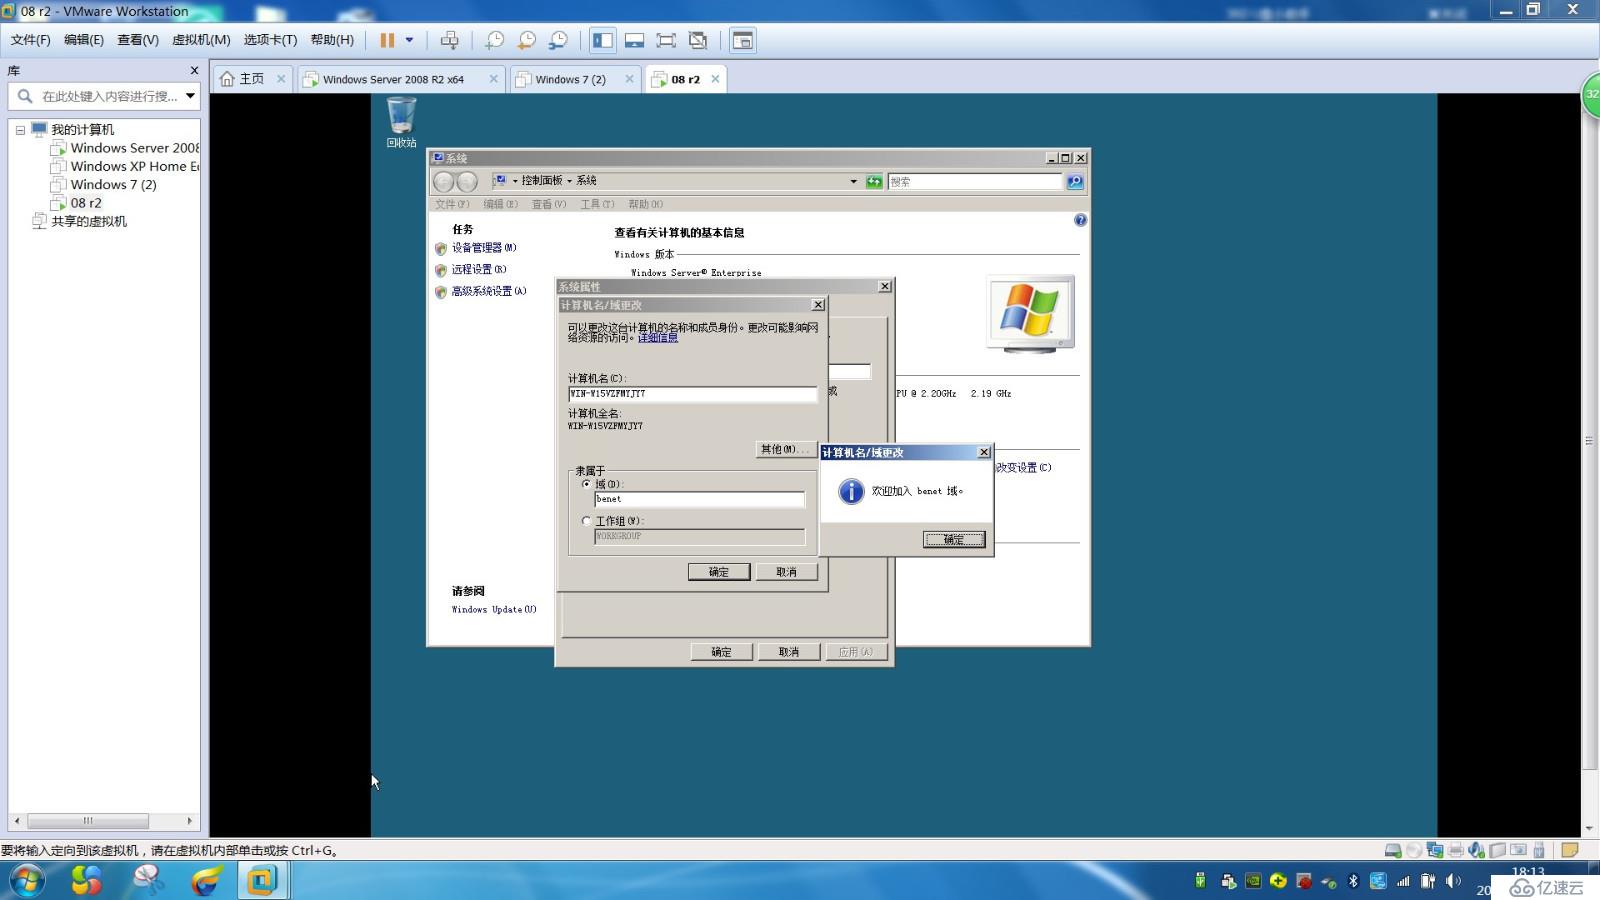Open Bluetooth icon in system tray
The width and height of the screenshot is (1600, 900).
pyautogui.click(x=1353, y=881)
